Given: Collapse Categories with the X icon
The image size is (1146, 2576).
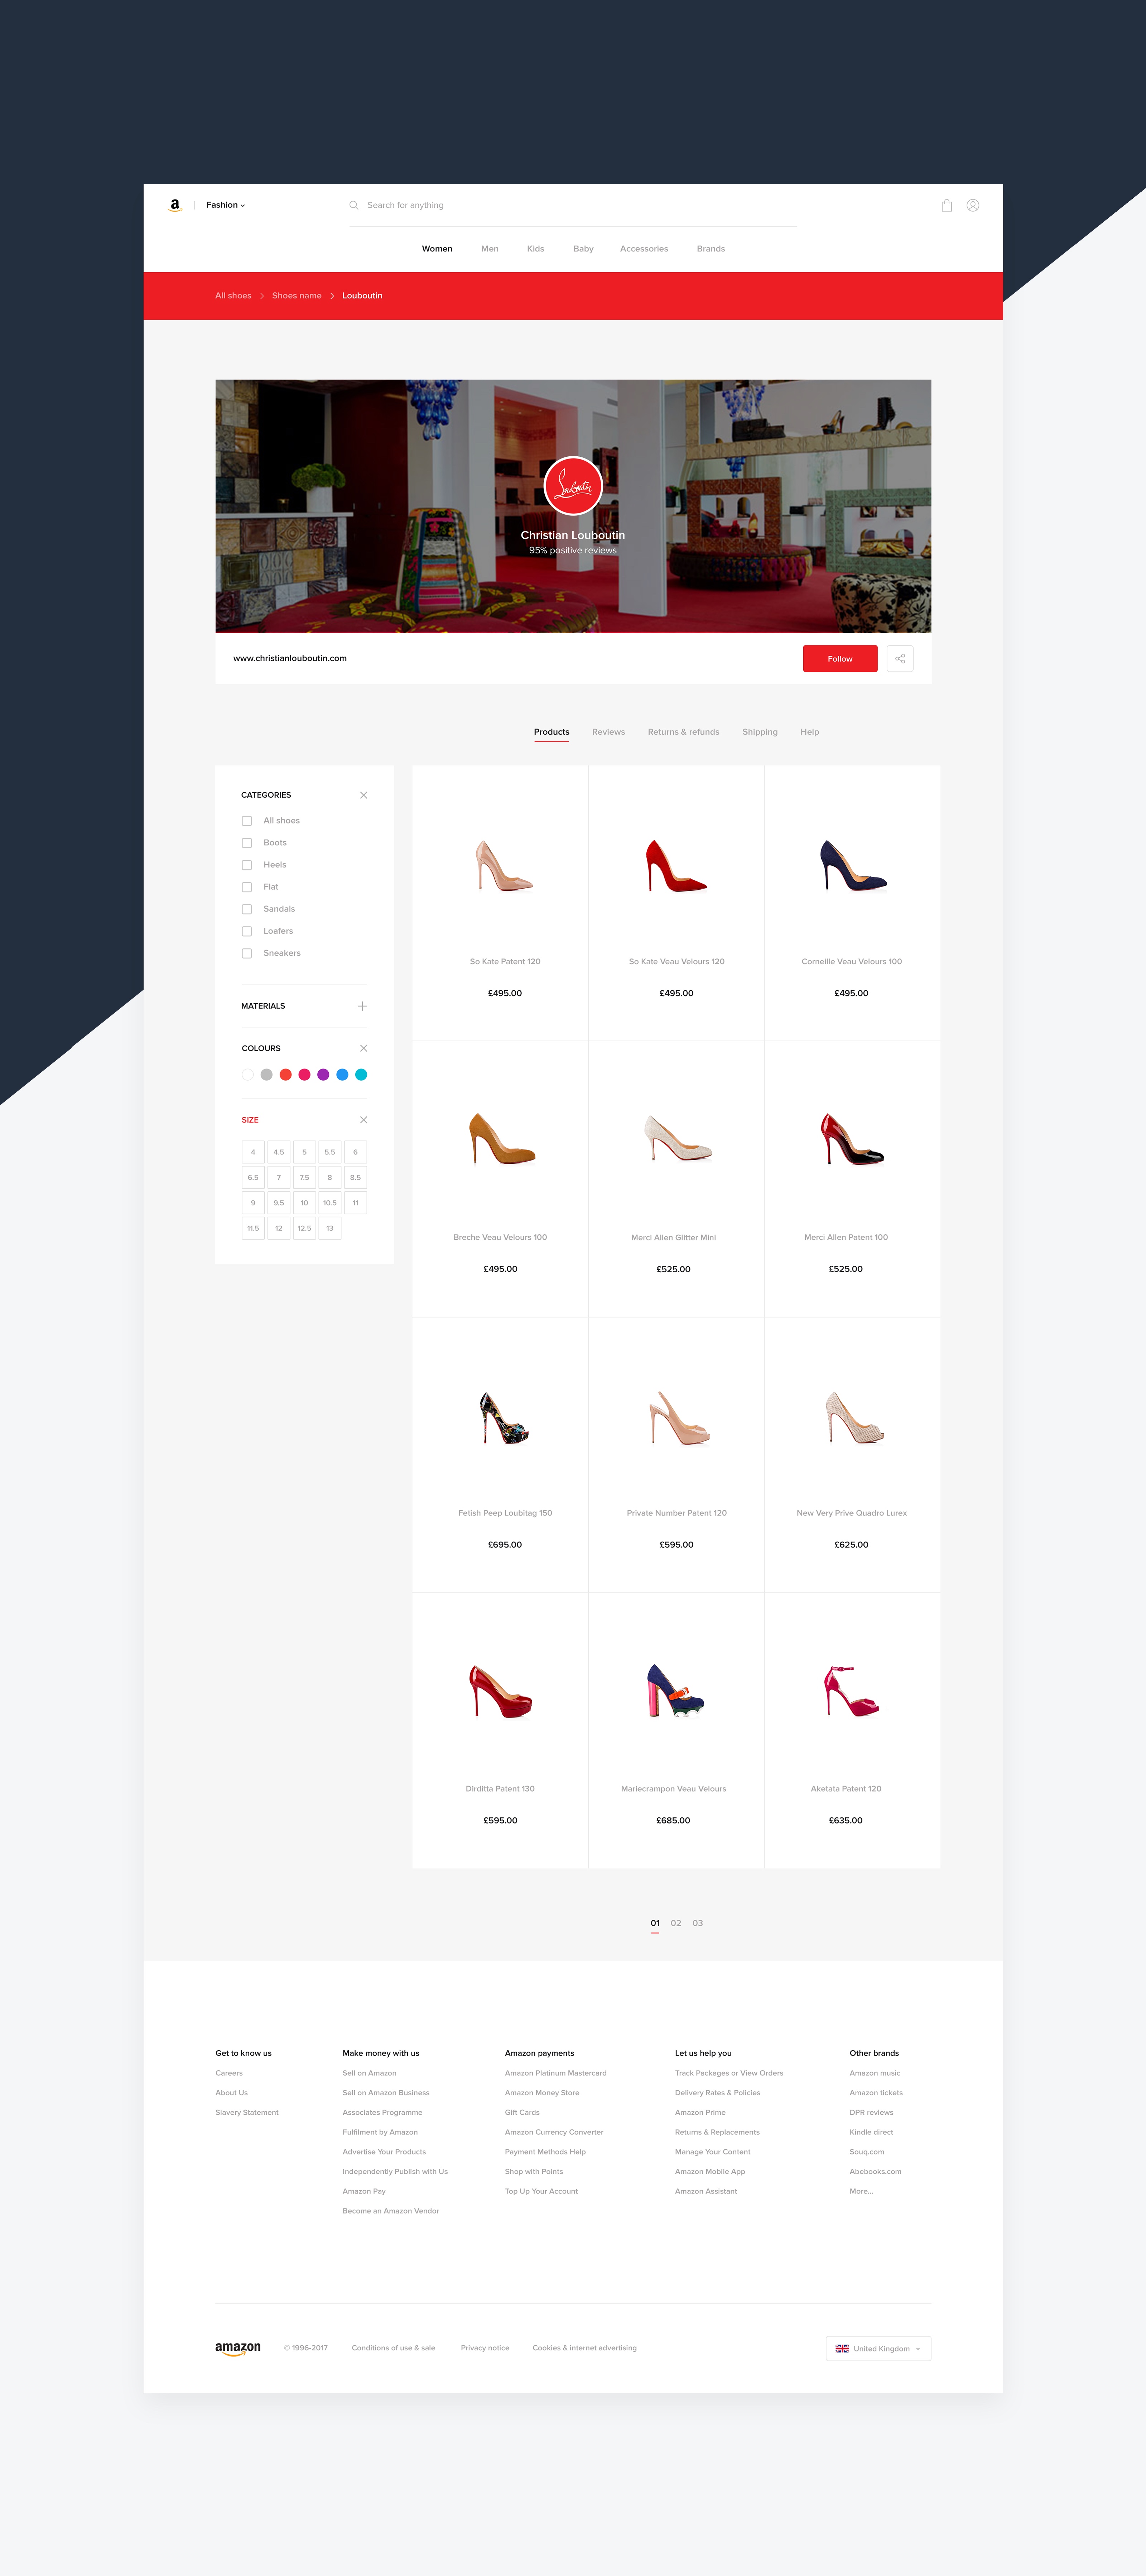Looking at the screenshot, I should point(363,795).
